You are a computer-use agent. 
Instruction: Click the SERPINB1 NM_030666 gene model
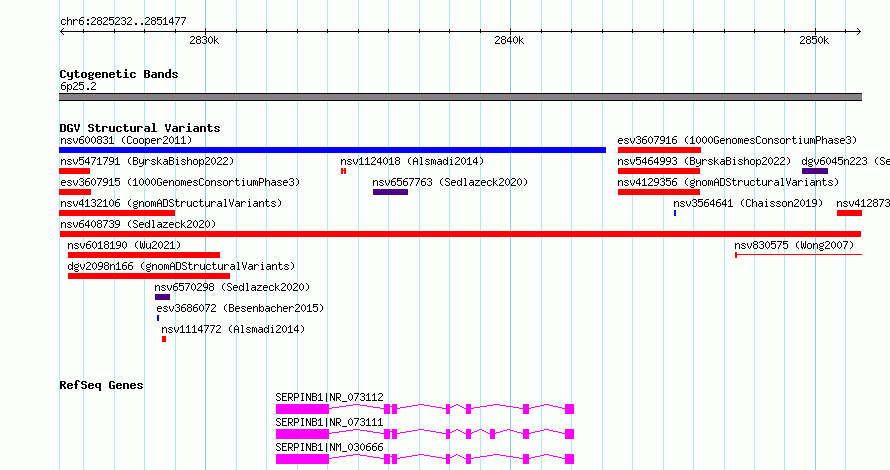425,459
